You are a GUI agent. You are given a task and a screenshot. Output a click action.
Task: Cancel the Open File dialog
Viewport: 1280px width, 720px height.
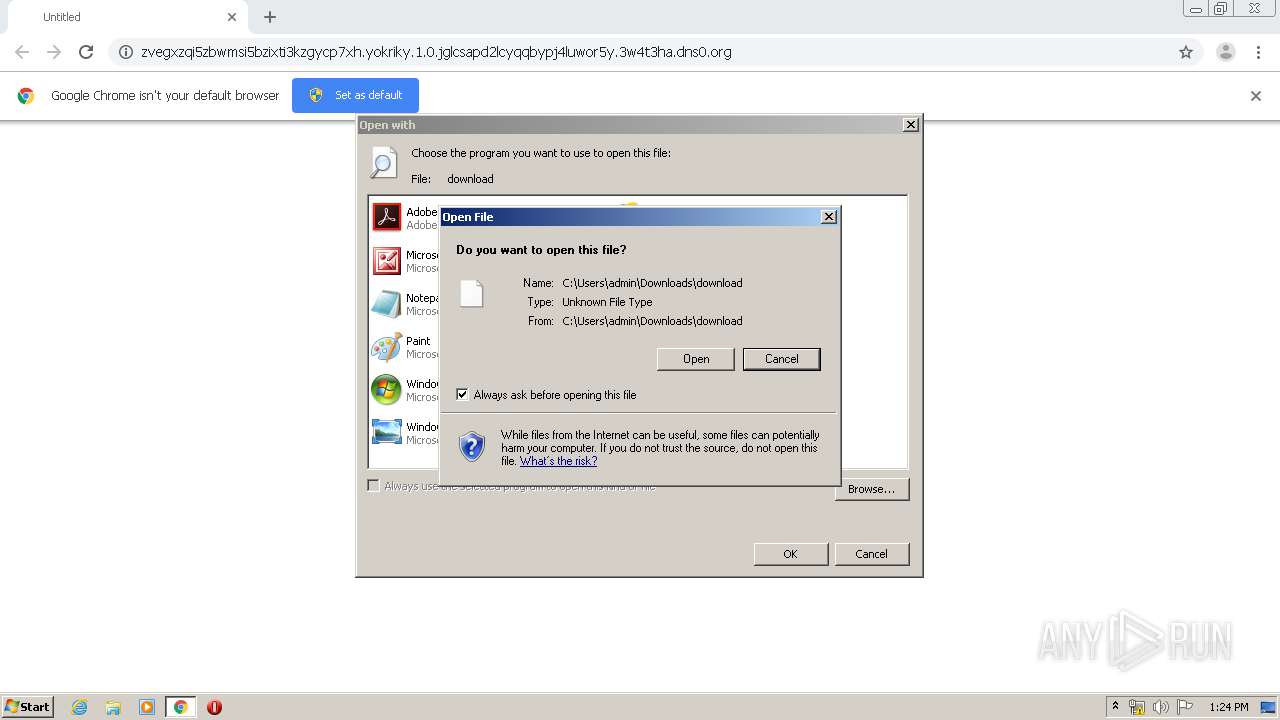[782, 359]
